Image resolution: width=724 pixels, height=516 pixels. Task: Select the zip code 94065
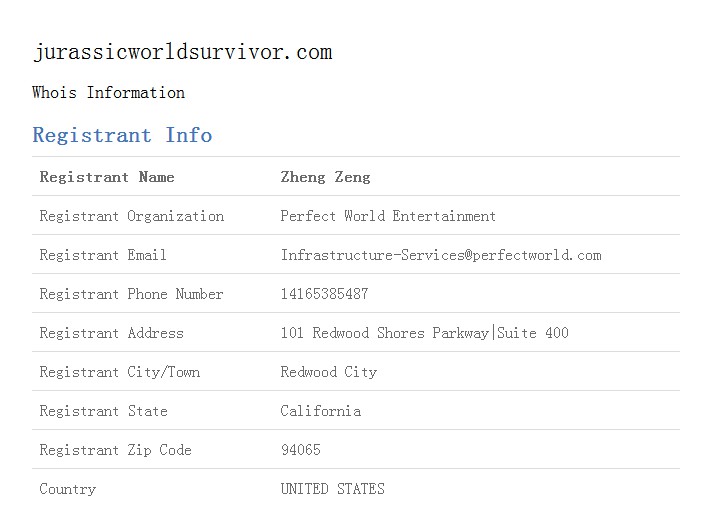[x=301, y=450]
